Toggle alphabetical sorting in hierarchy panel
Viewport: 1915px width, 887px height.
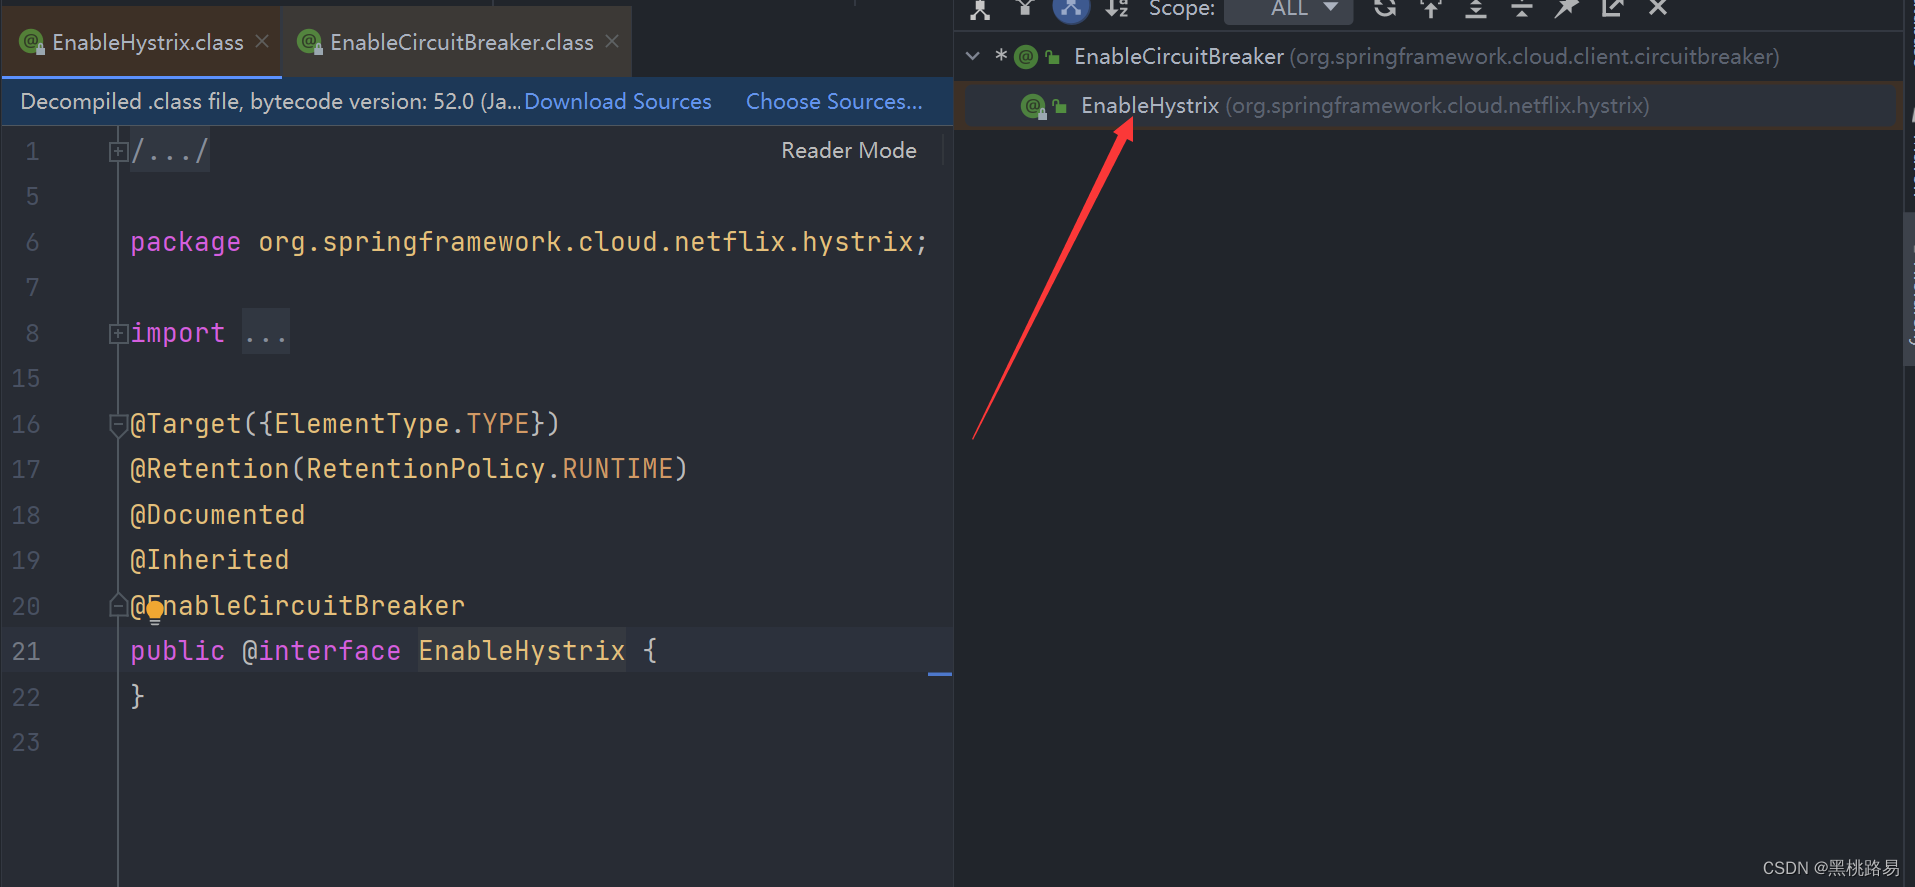tap(1117, 9)
